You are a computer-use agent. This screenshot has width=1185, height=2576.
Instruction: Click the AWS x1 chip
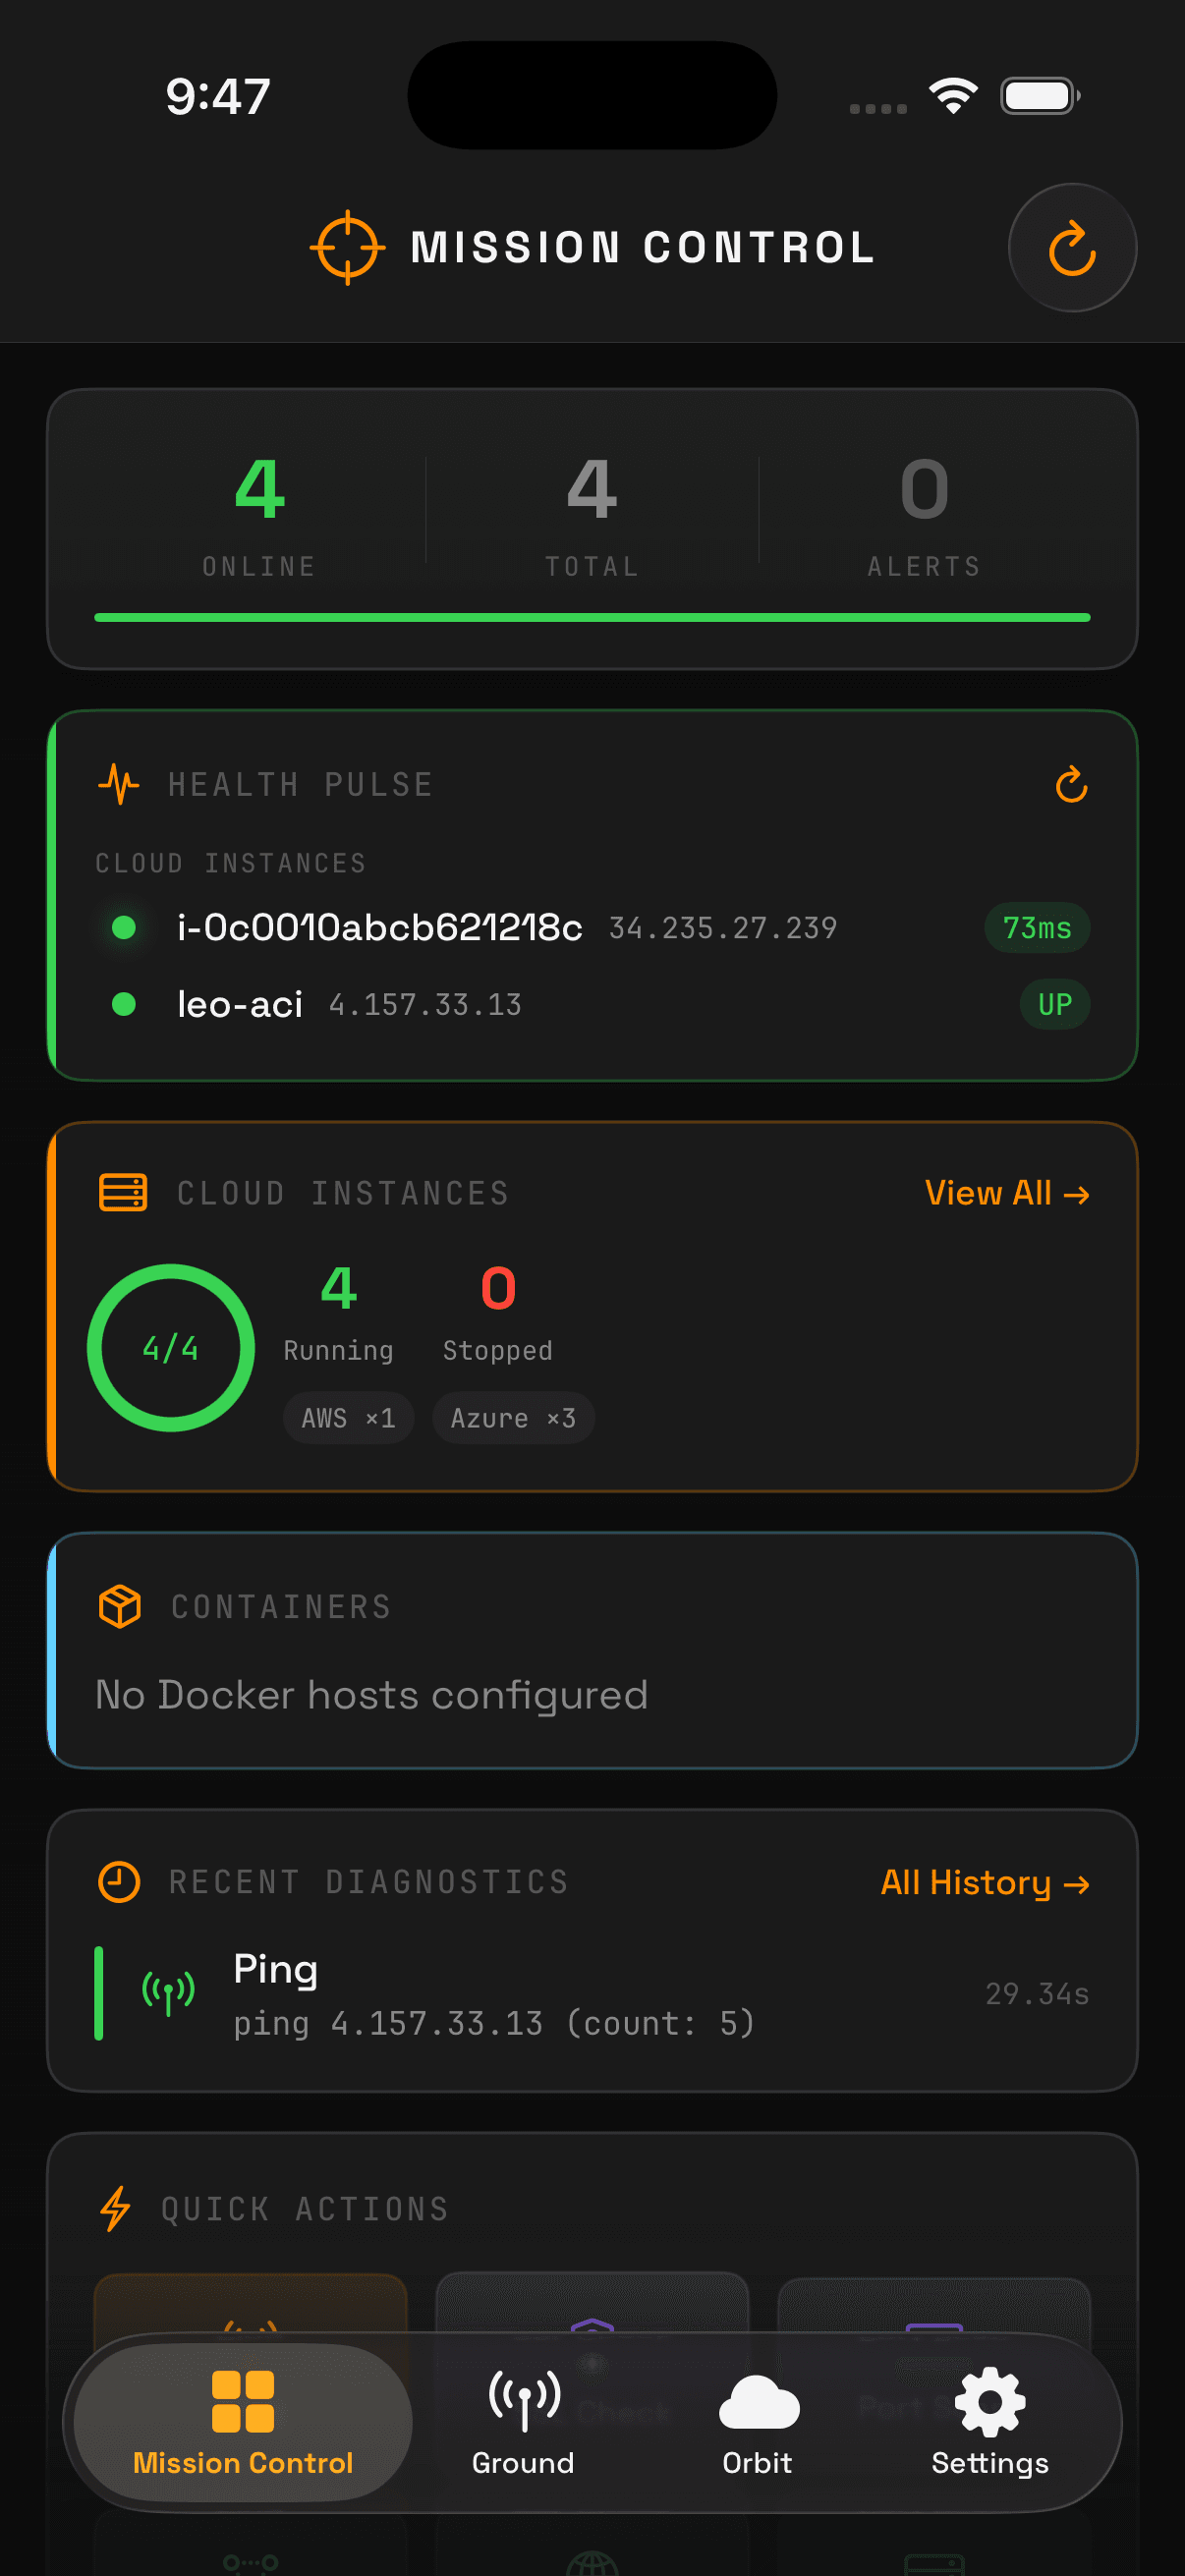pos(348,1417)
